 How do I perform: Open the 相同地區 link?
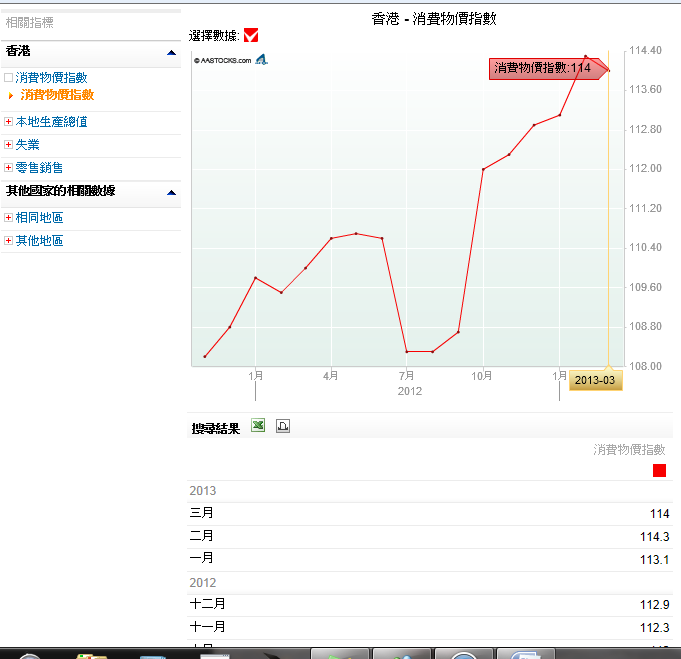pos(39,218)
